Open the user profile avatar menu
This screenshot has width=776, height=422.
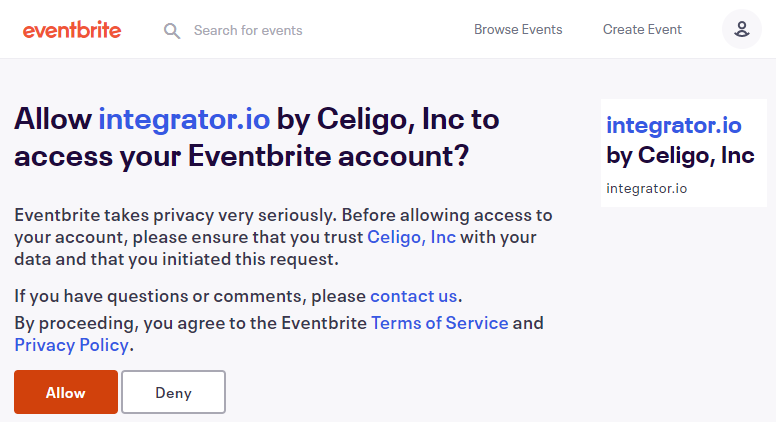[741, 29]
